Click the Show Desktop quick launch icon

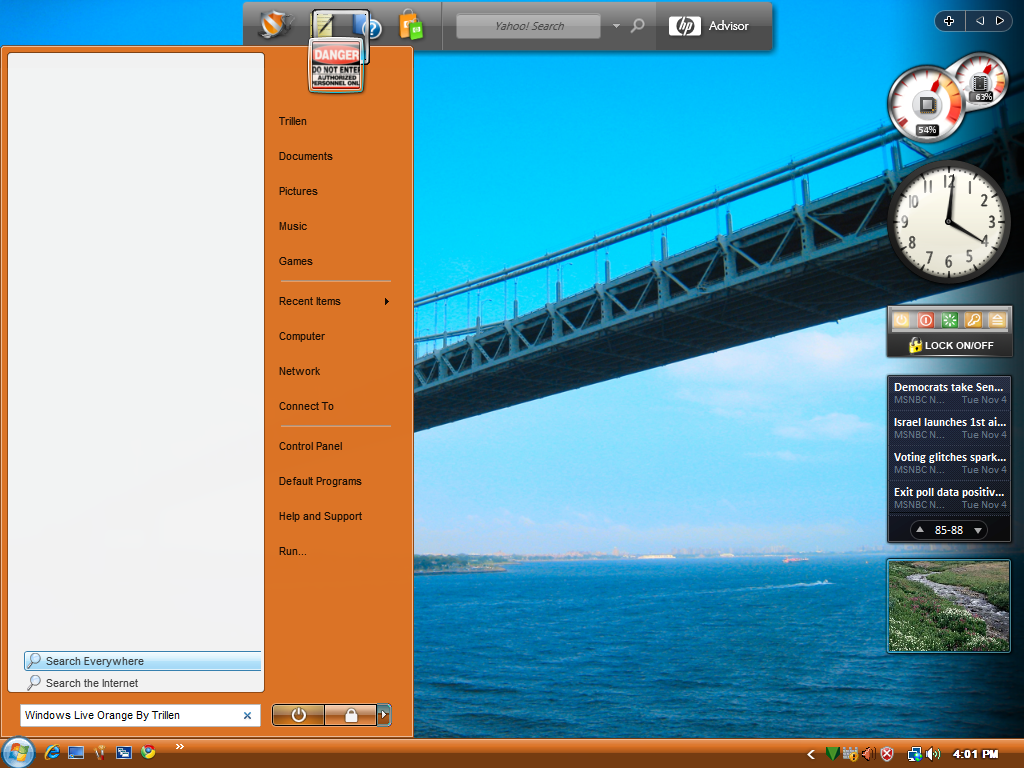pos(76,752)
